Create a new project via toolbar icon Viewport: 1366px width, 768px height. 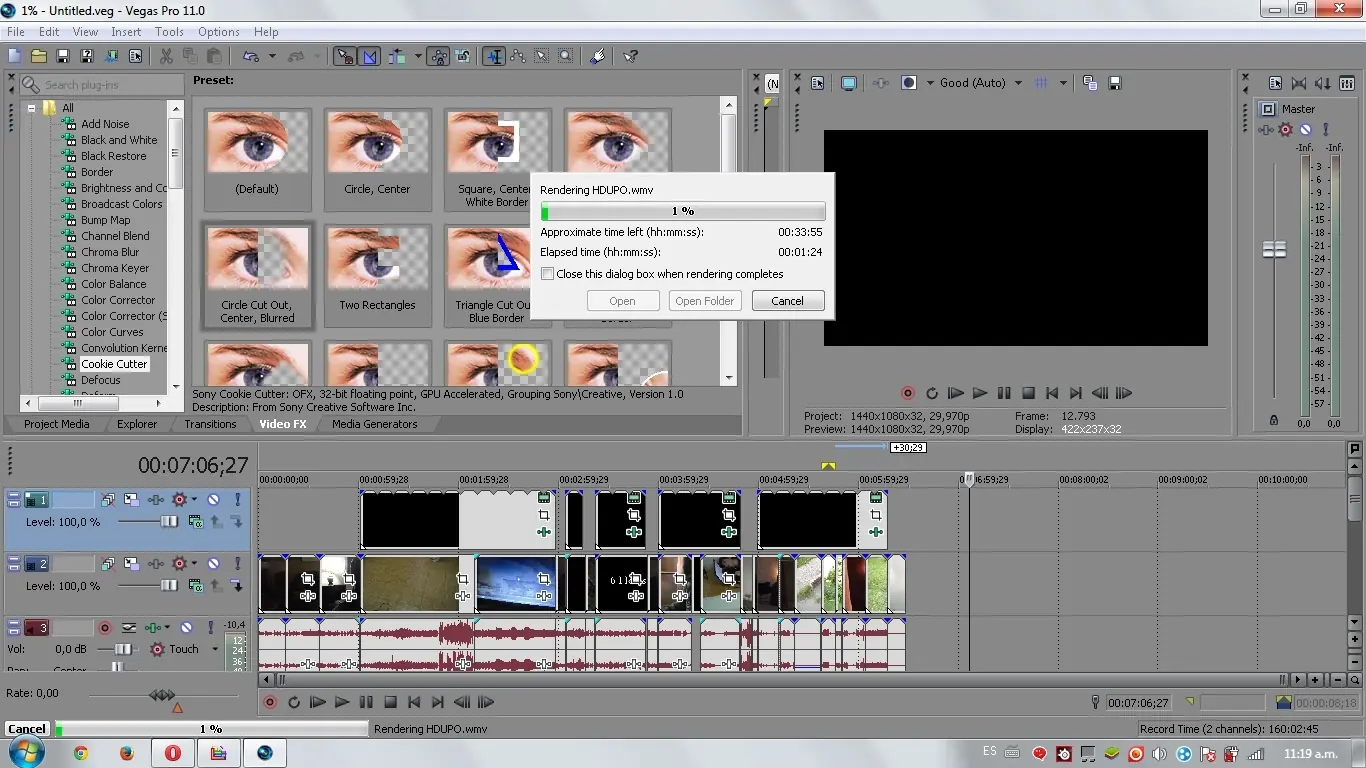coord(15,56)
